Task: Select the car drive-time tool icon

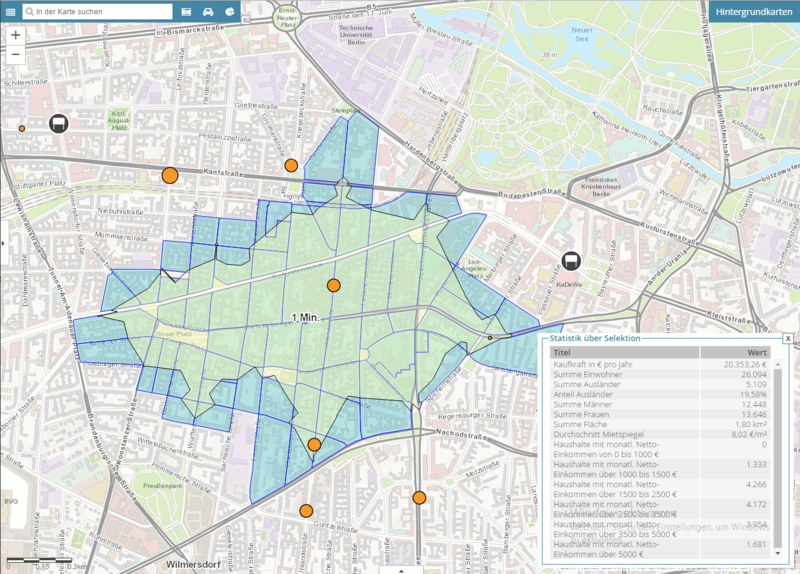Action: (208, 11)
